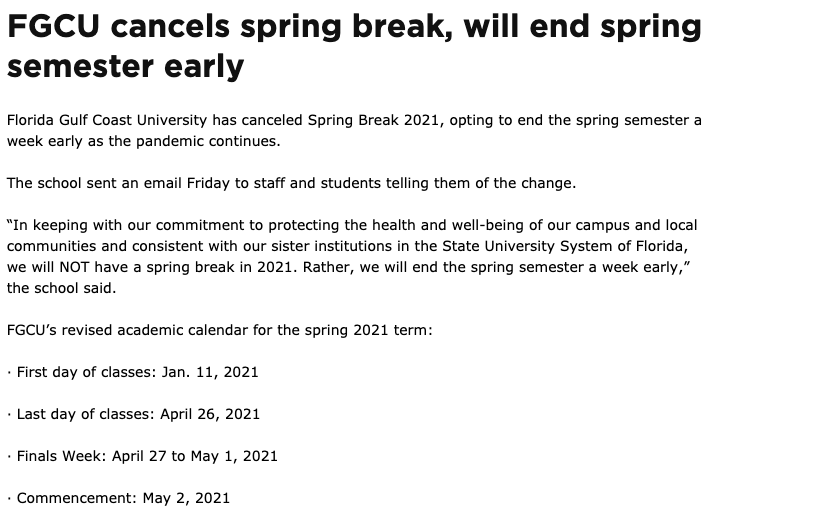Viewport: 837px width, 525px height.
Task: Click "State University System of Florida" text
Action: tap(565, 246)
